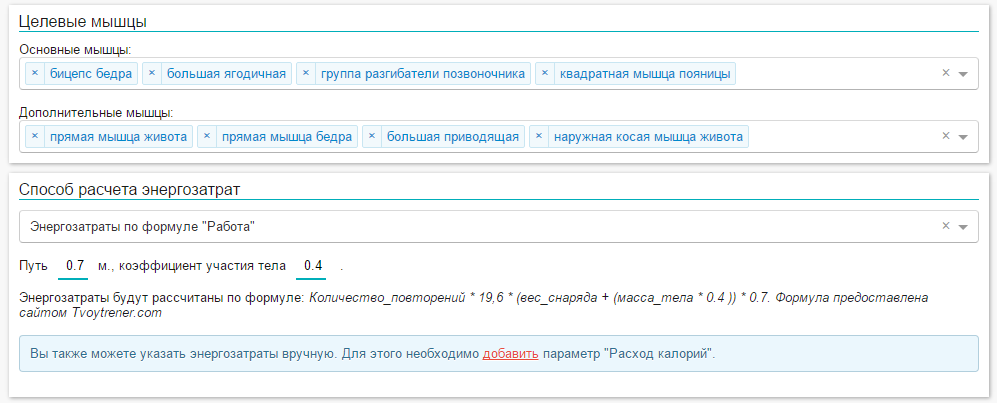This screenshot has height=403, width=997.
Task: Remove the «прямая мышца живота» tag
Action: point(34,136)
